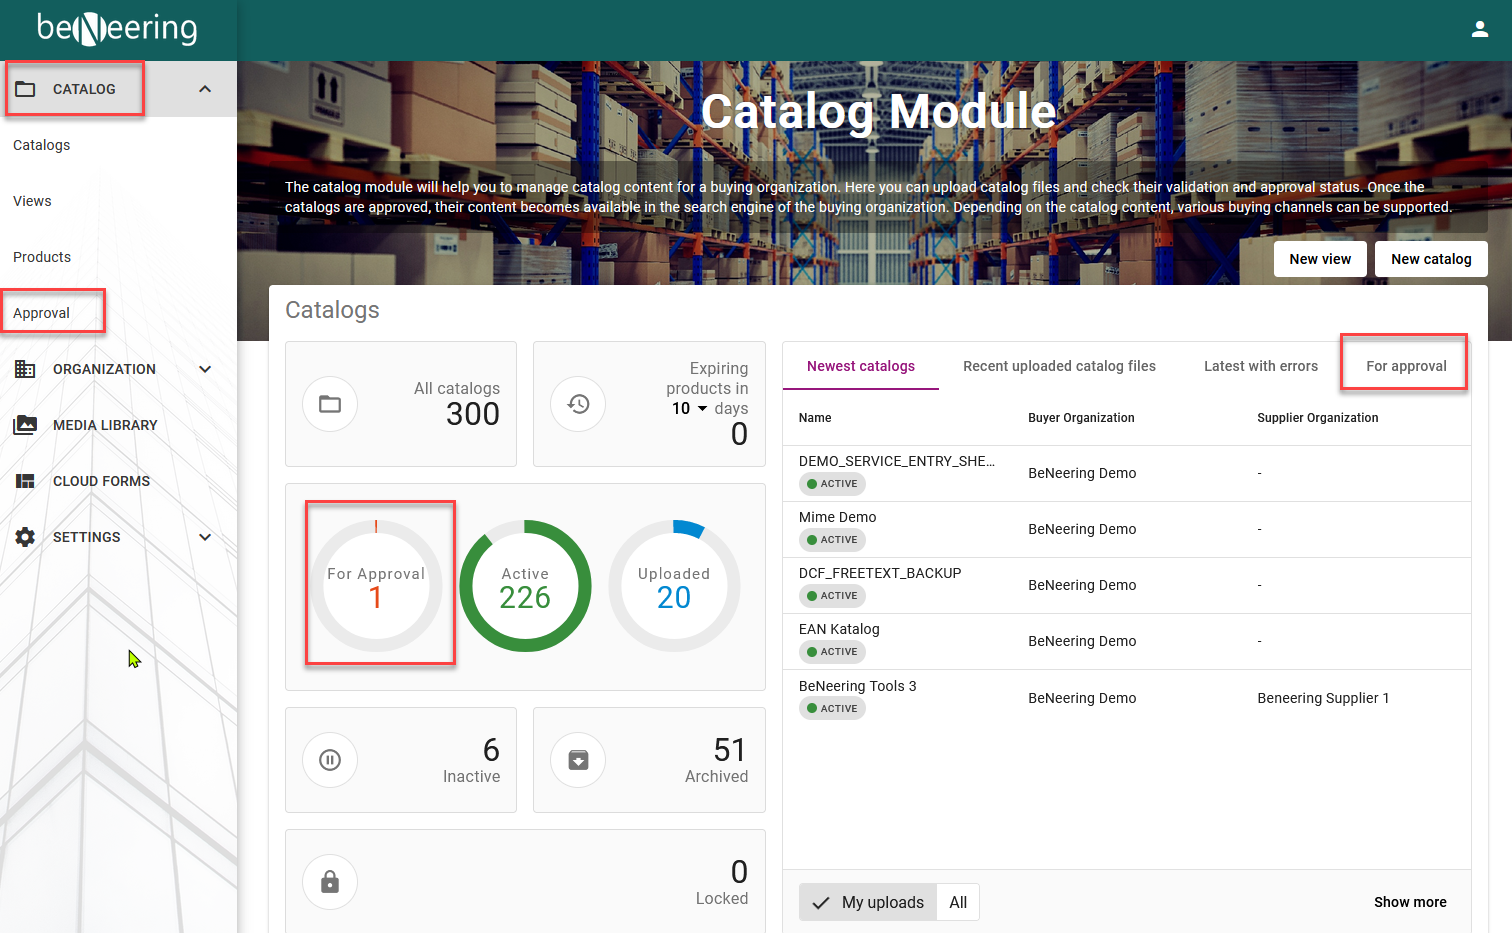Open the All catalogs 300 card
Image resolution: width=1512 pixels, height=933 pixels.
click(x=401, y=404)
